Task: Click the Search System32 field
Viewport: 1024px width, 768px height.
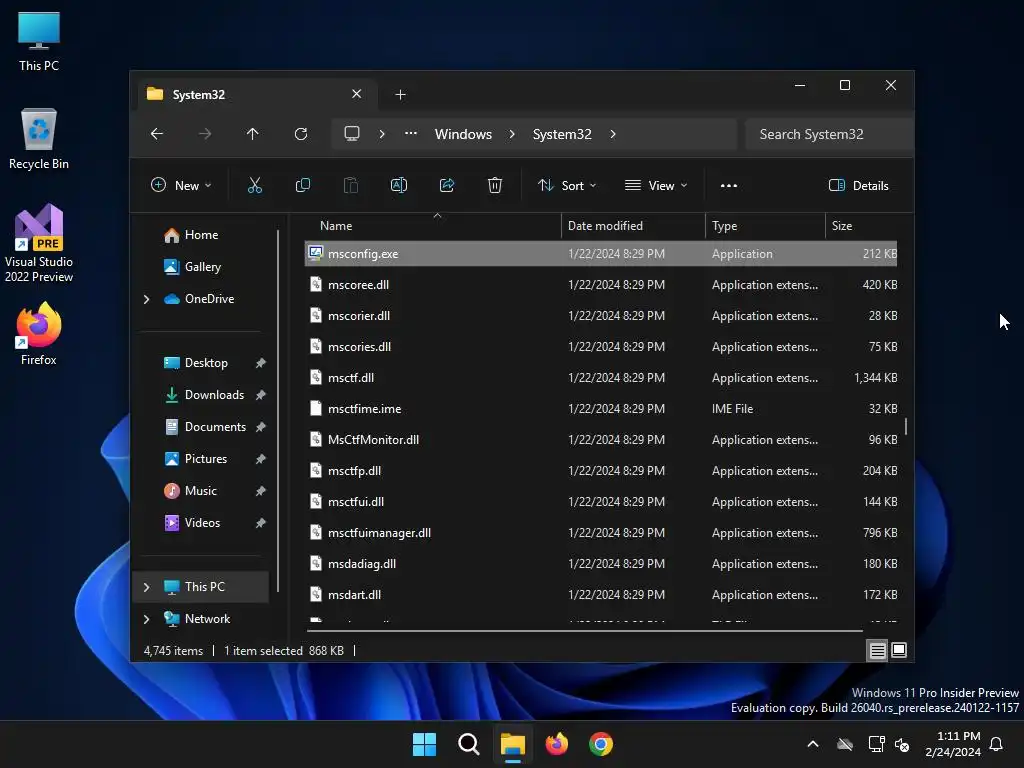Action: [829, 134]
